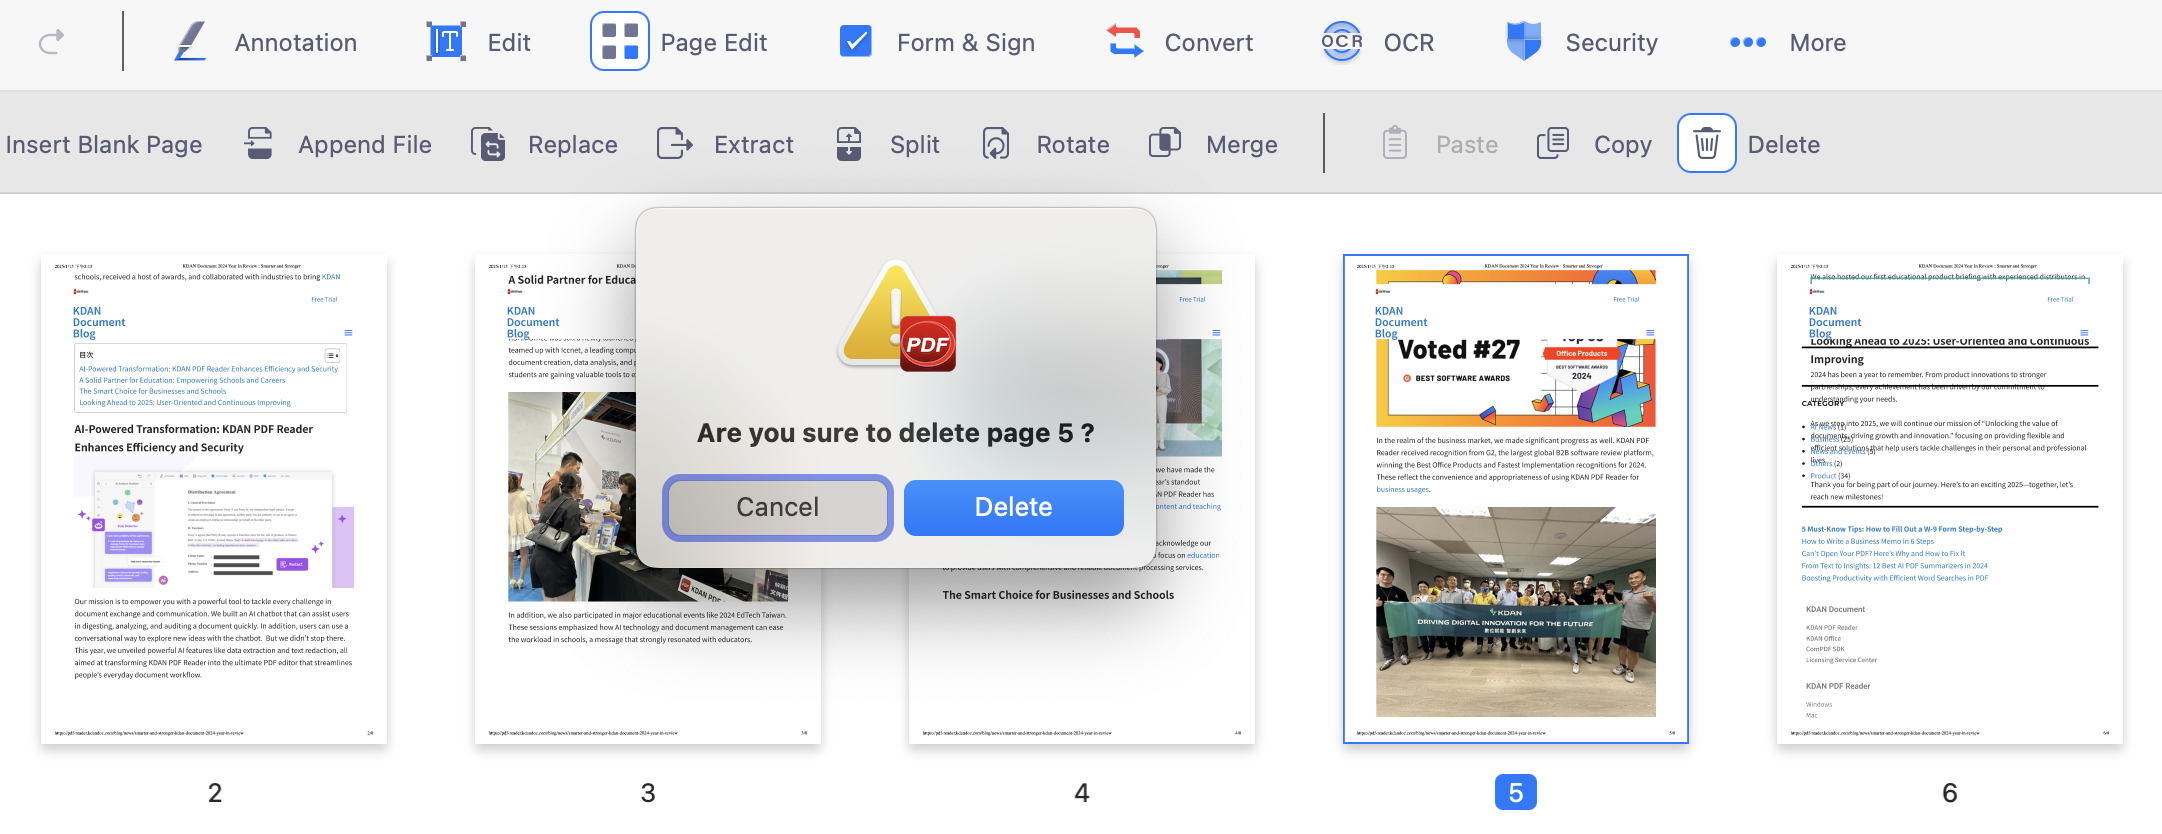The image size is (2162, 834).
Task: Select the Edit text-box icon
Action: tap(446, 42)
